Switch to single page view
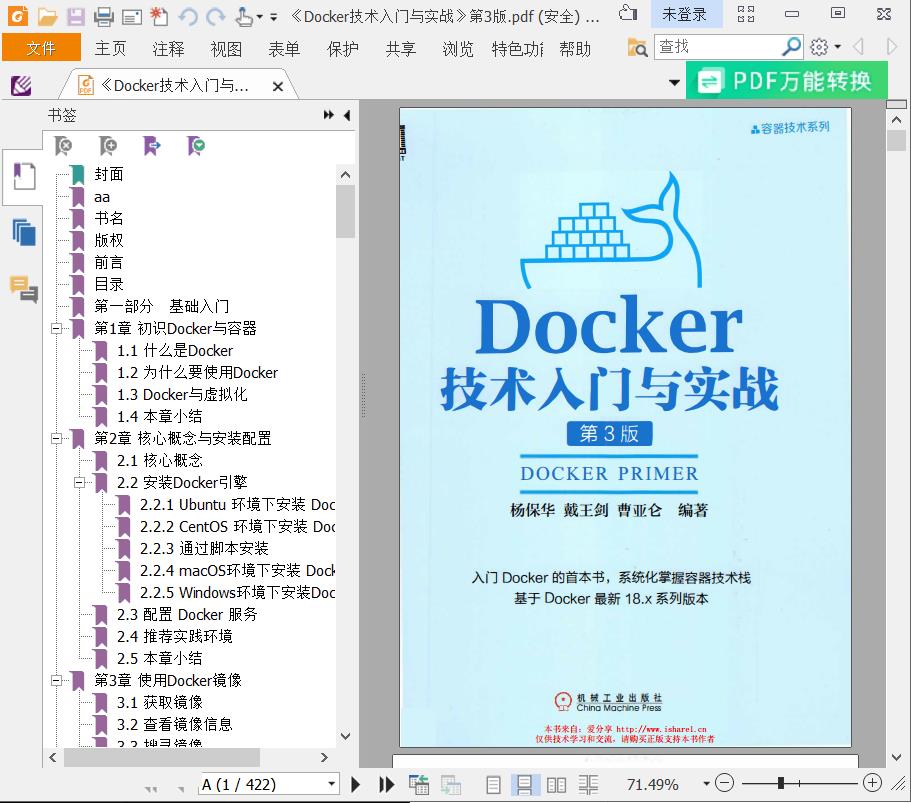This screenshot has width=911, height=803. pyautogui.click(x=493, y=785)
